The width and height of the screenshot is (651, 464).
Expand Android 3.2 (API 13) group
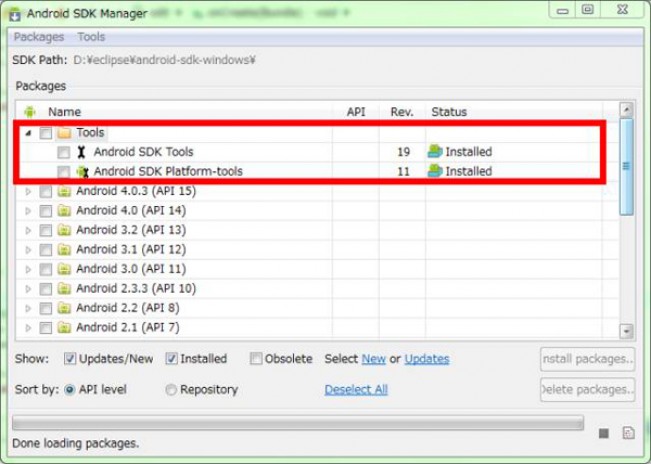point(28,230)
